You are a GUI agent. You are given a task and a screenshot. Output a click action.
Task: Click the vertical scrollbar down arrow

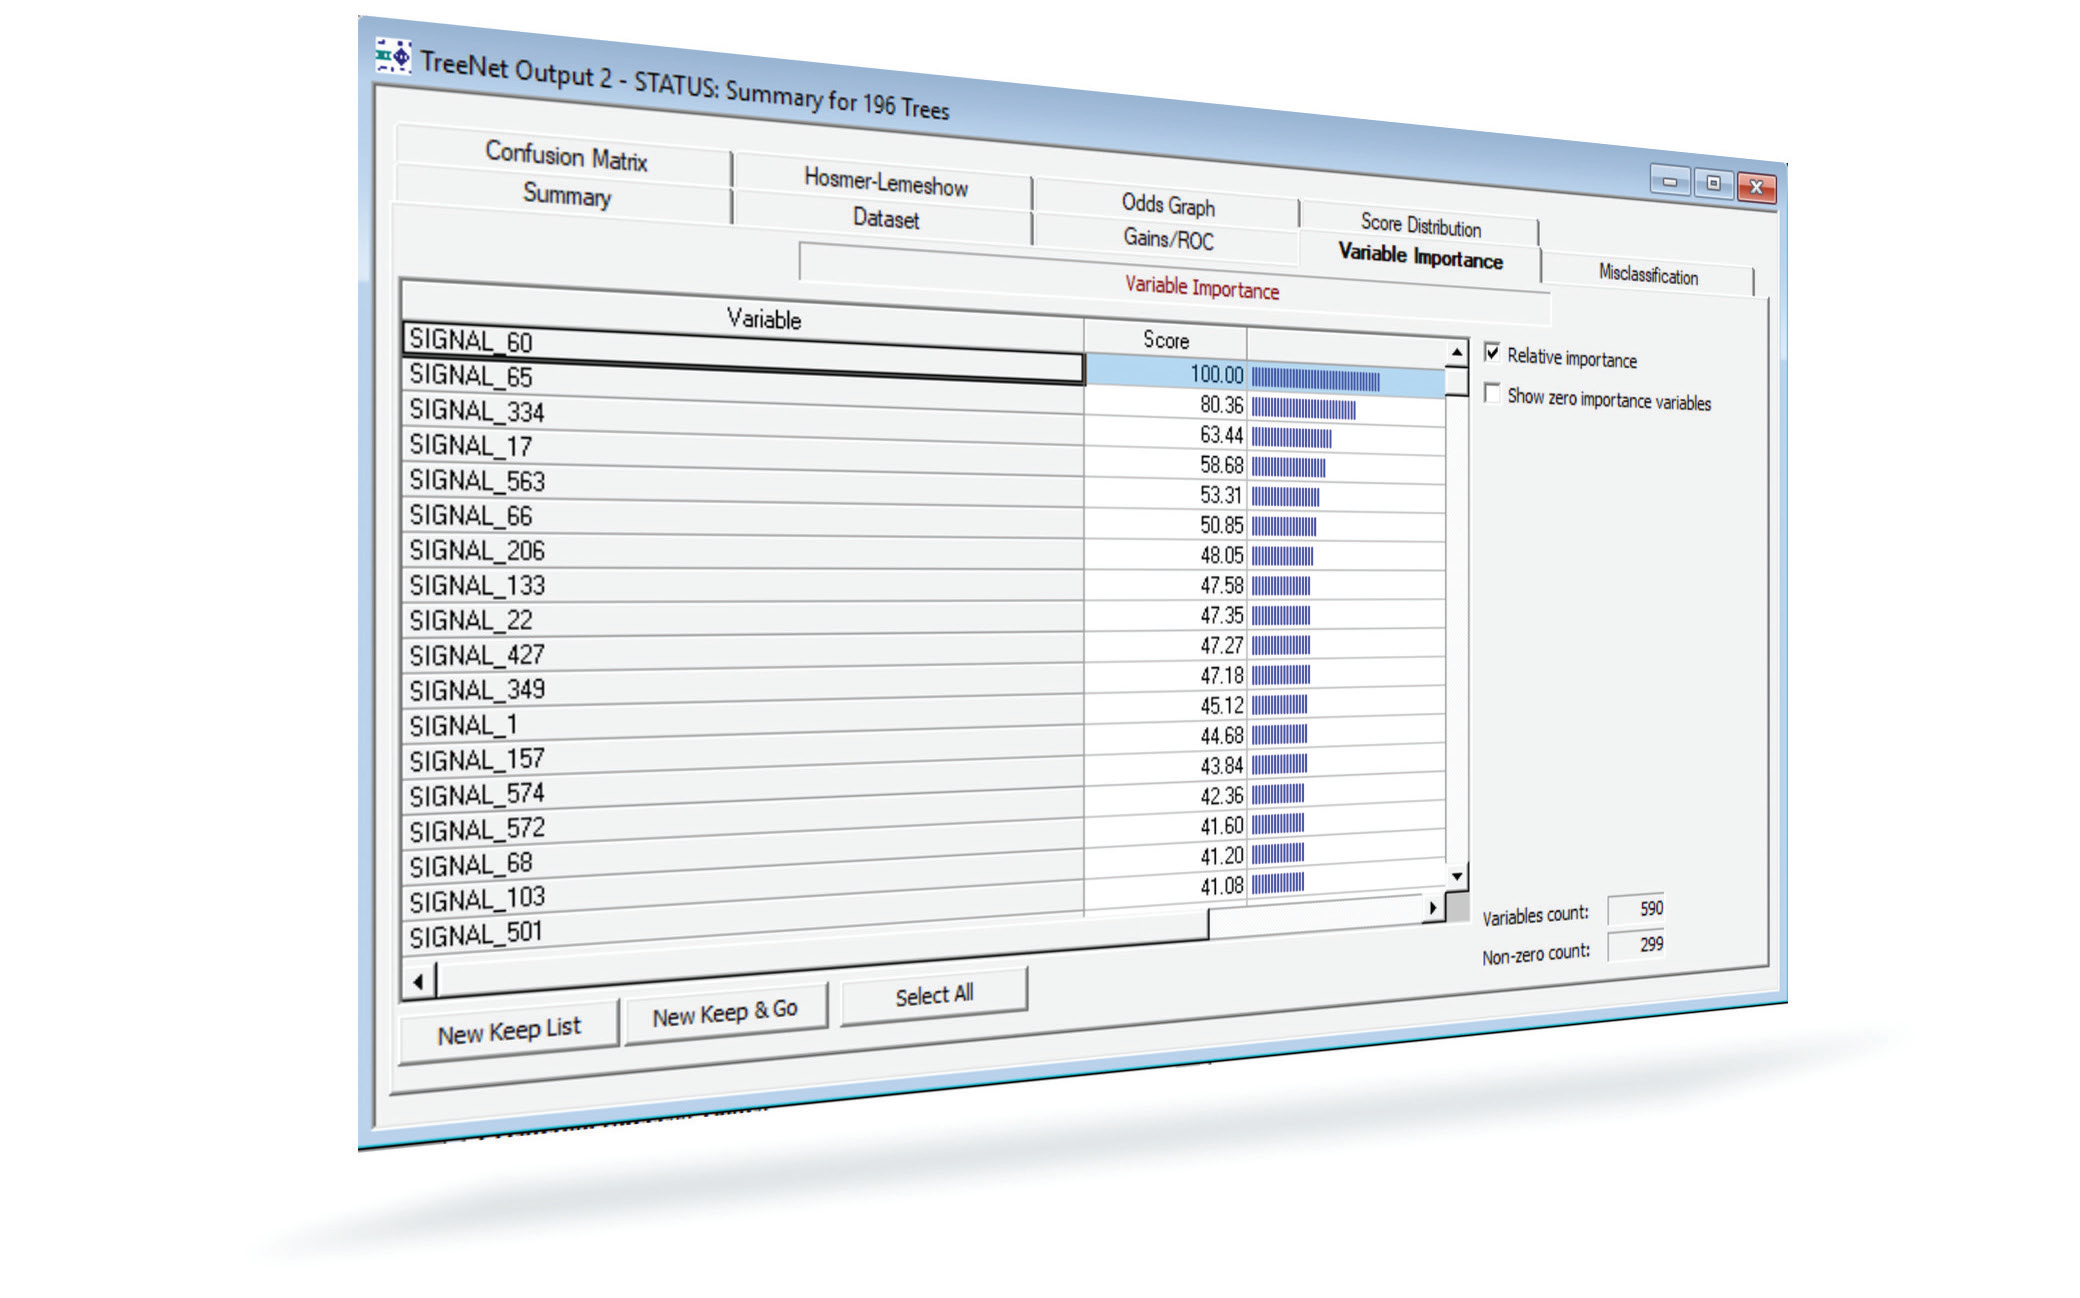[x=1457, y=876]
